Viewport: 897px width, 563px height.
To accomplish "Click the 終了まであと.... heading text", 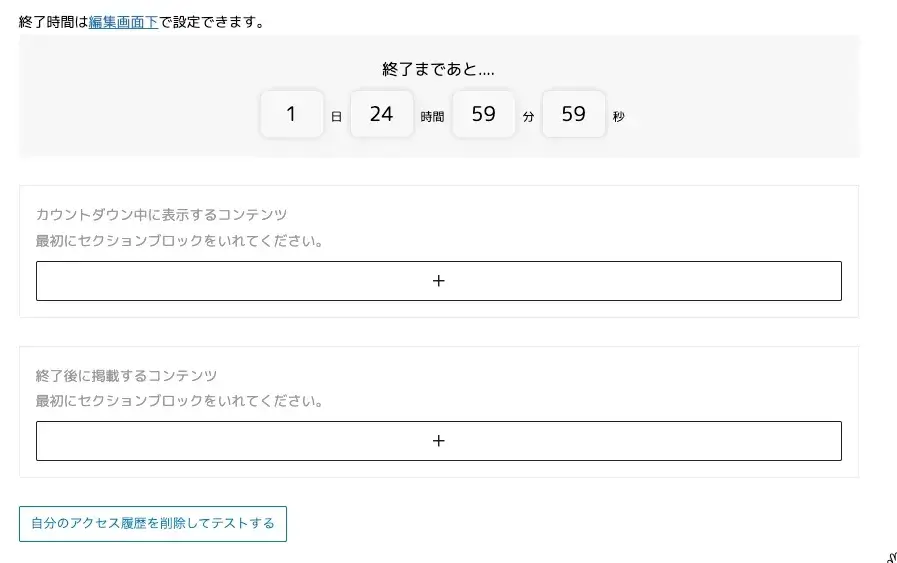I will click(438, 69).
